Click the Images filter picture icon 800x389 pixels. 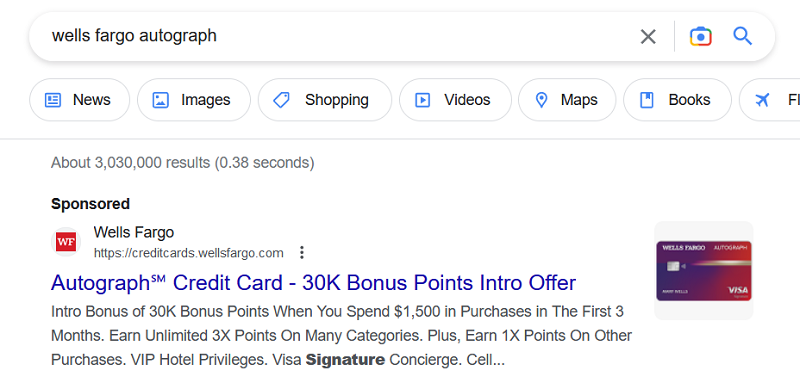(x=160, y=100)
